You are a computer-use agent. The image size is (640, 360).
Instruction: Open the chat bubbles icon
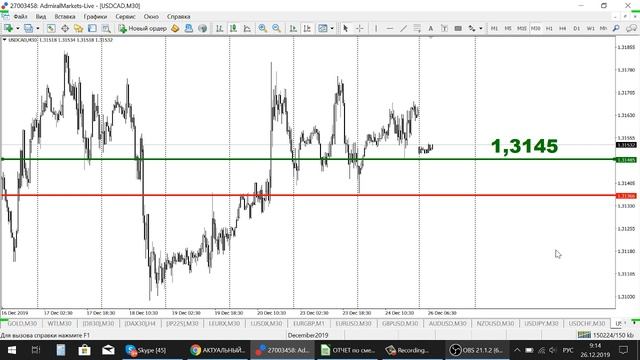(x=631, y=28)
